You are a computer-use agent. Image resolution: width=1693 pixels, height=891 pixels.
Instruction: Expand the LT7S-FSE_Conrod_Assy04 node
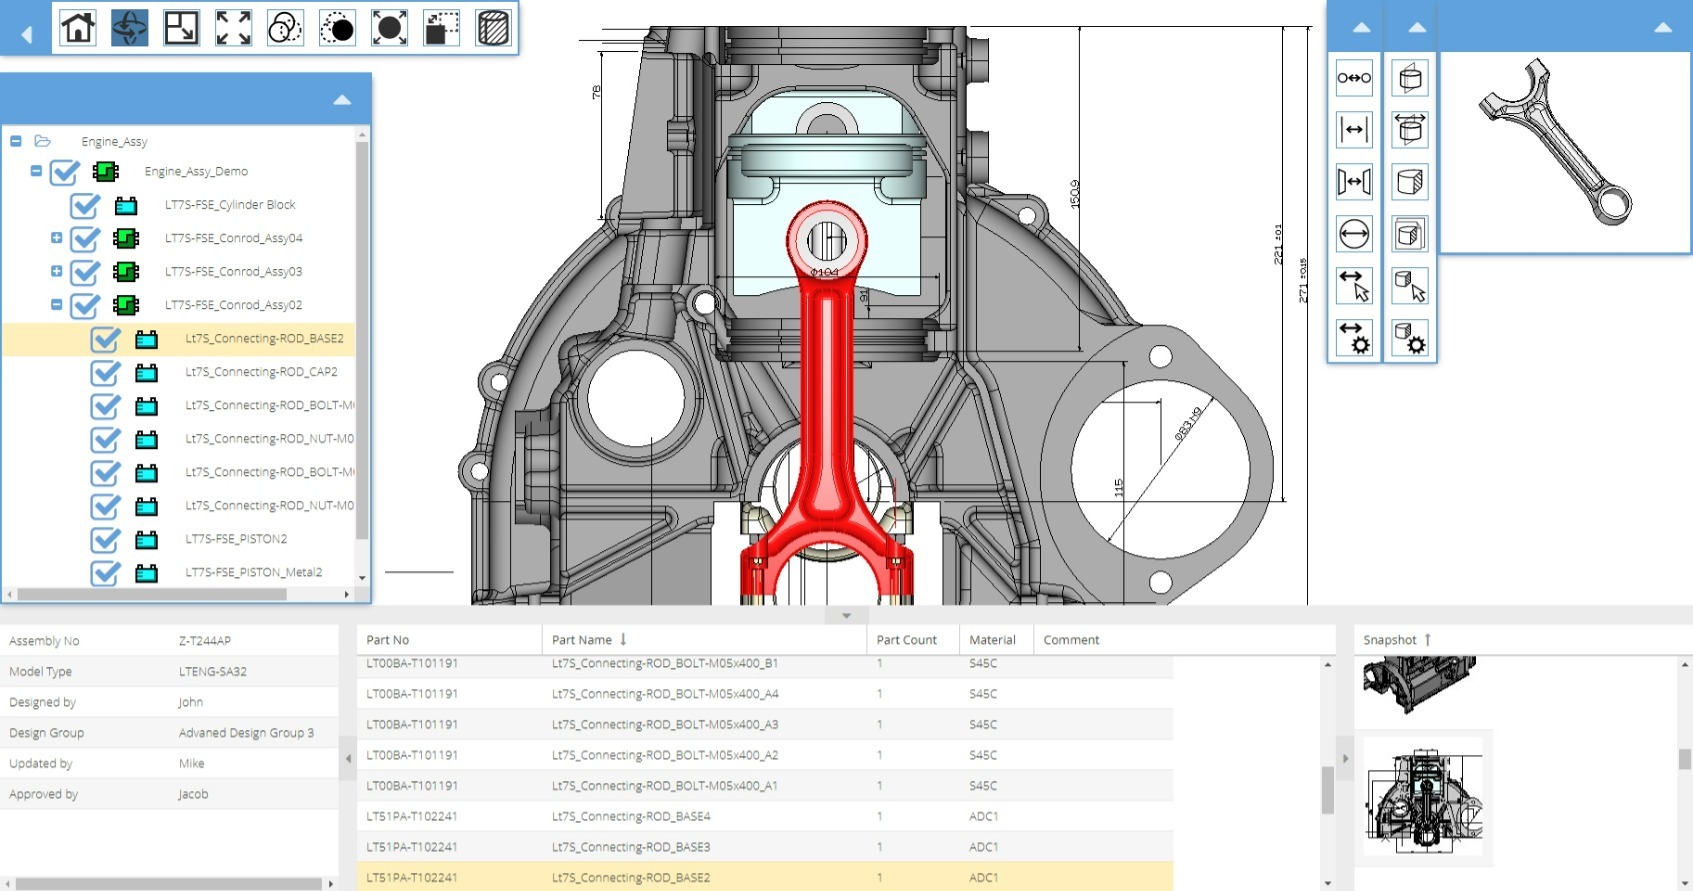(x=57, y=238)
